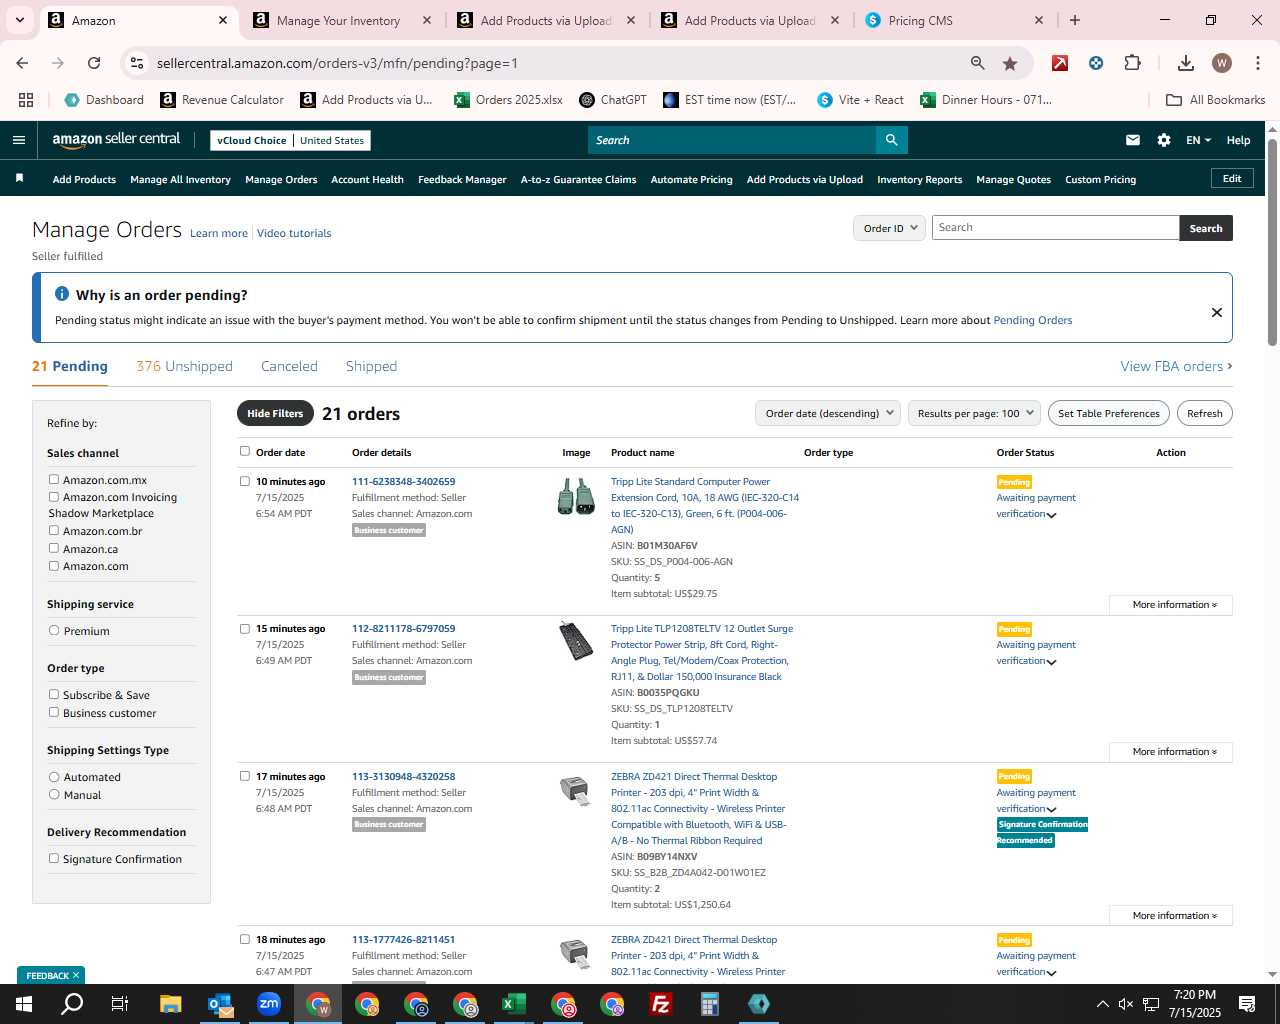Check the Signature Confirmation filter
The height and width of the screenshot is (1024, 1280).
54,858
